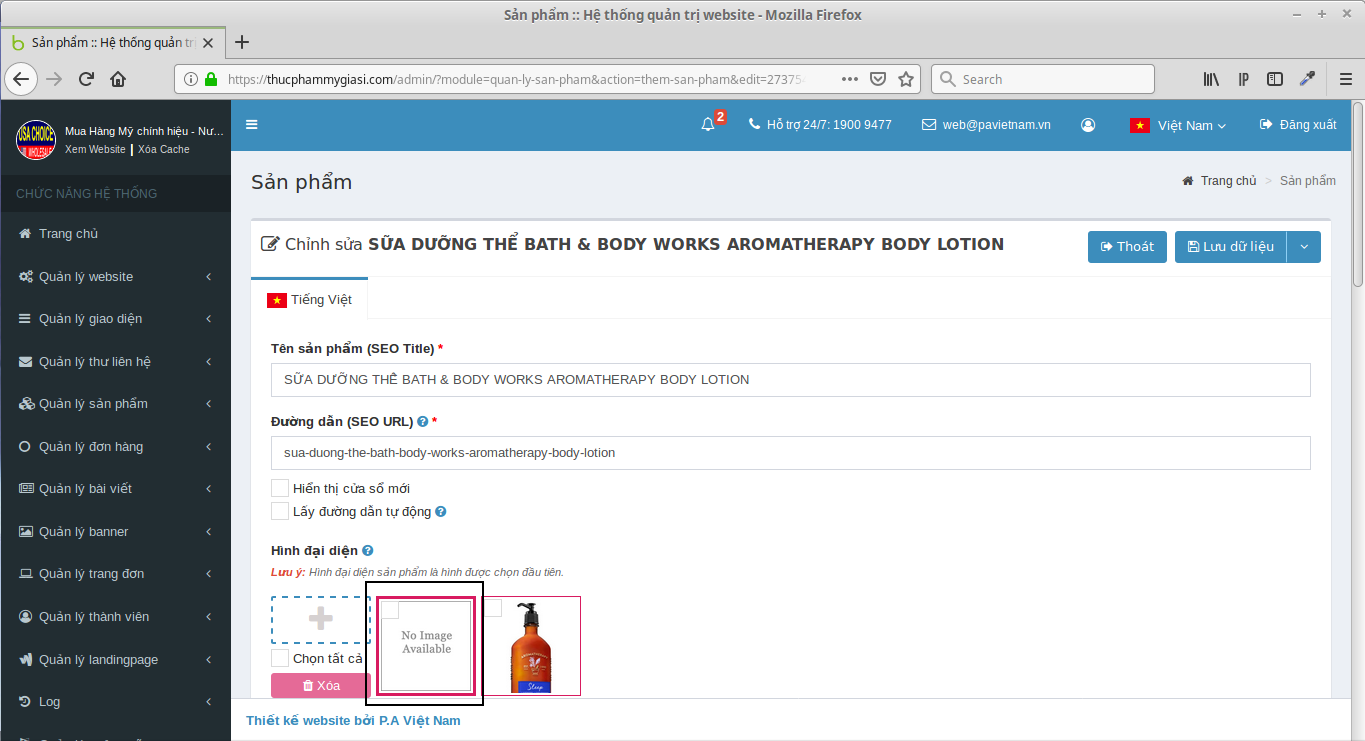Viewport: 1365px width, 741px height.
Task: Check the Chọn tất cả checkbox
Action: click(280, 658)
